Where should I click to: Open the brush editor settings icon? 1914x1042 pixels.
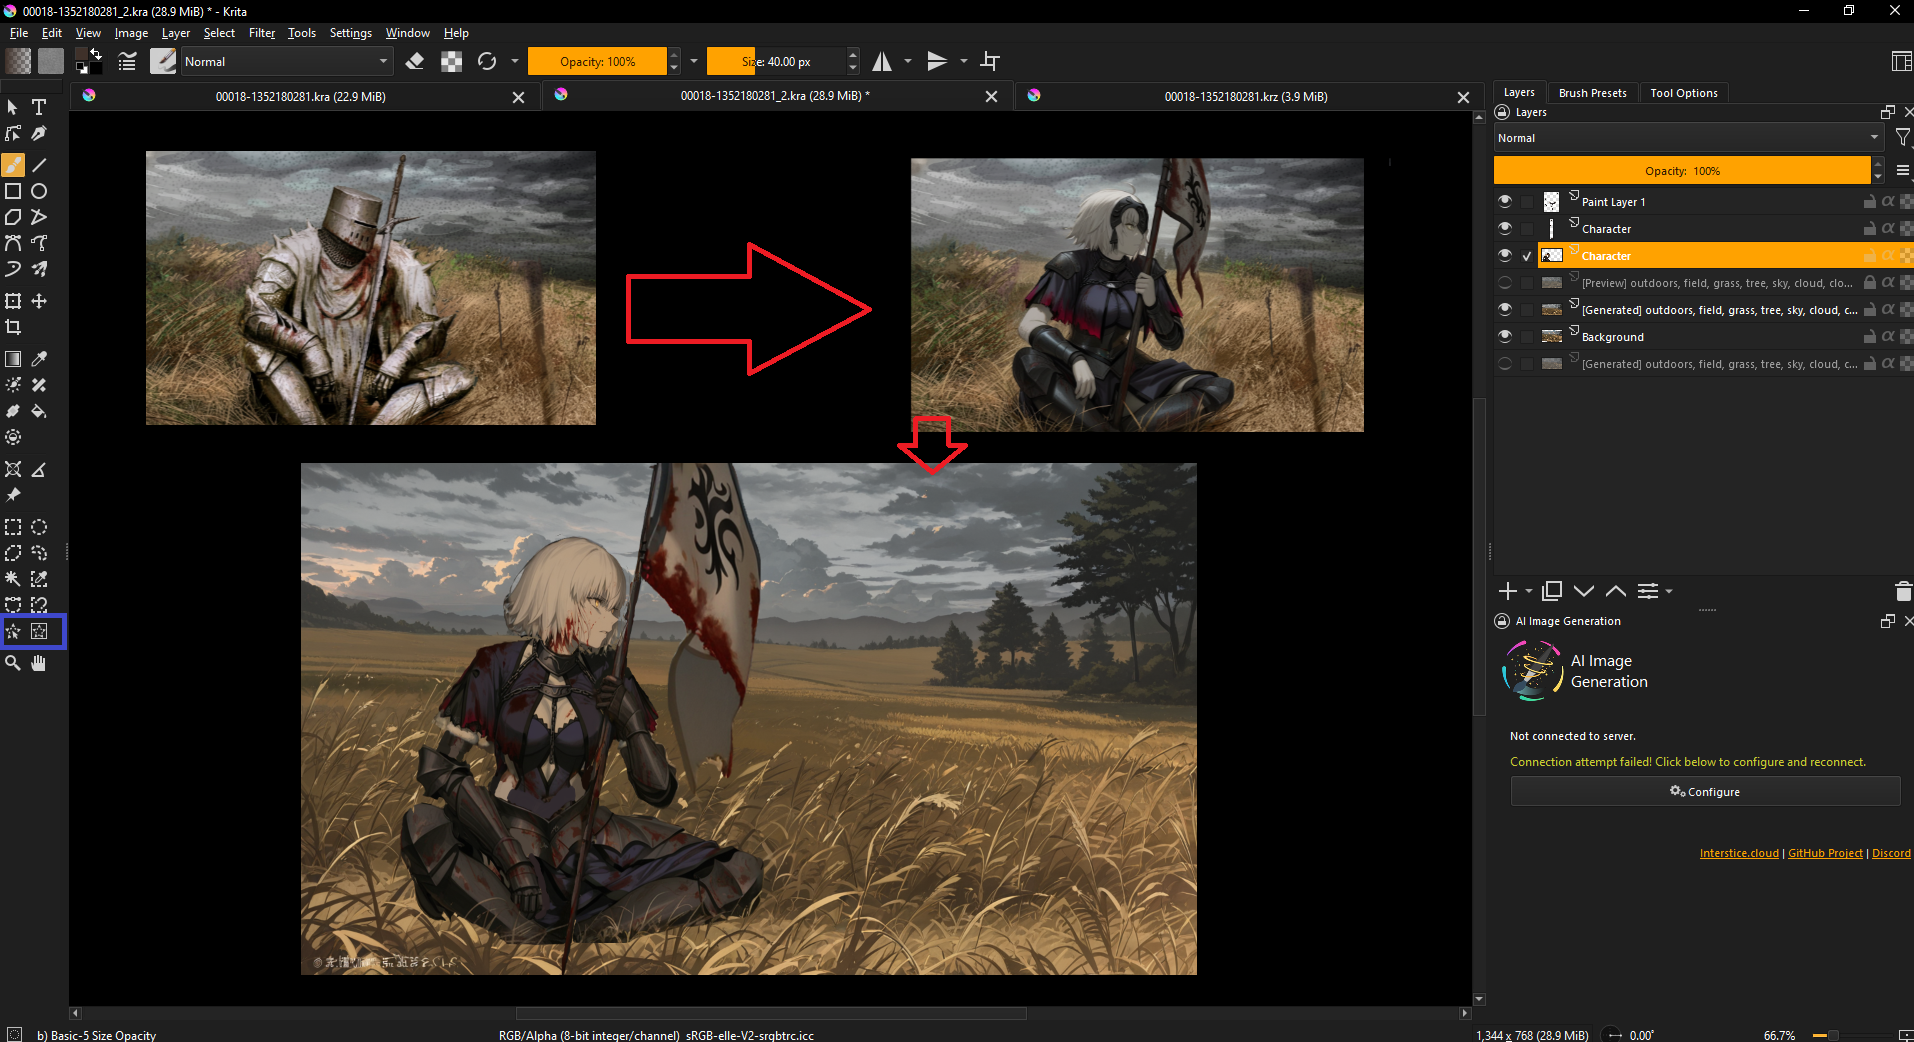(x=127, y=61)
